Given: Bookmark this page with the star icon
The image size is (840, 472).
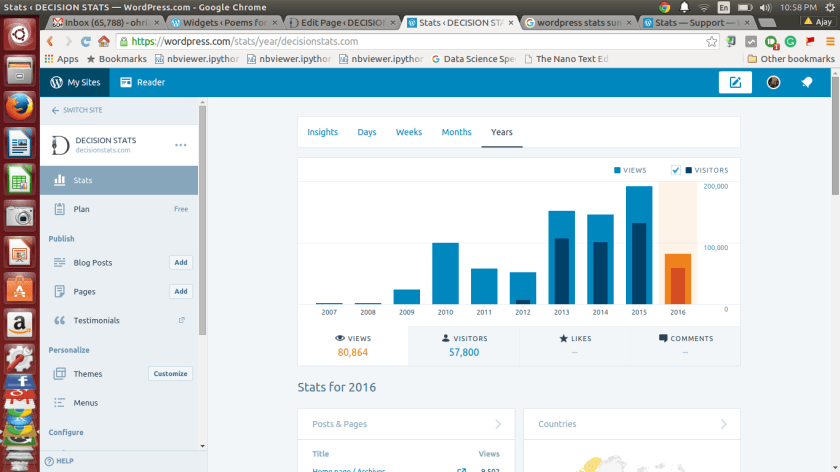Looking at the screenshot, I should [x=711, y=41].
